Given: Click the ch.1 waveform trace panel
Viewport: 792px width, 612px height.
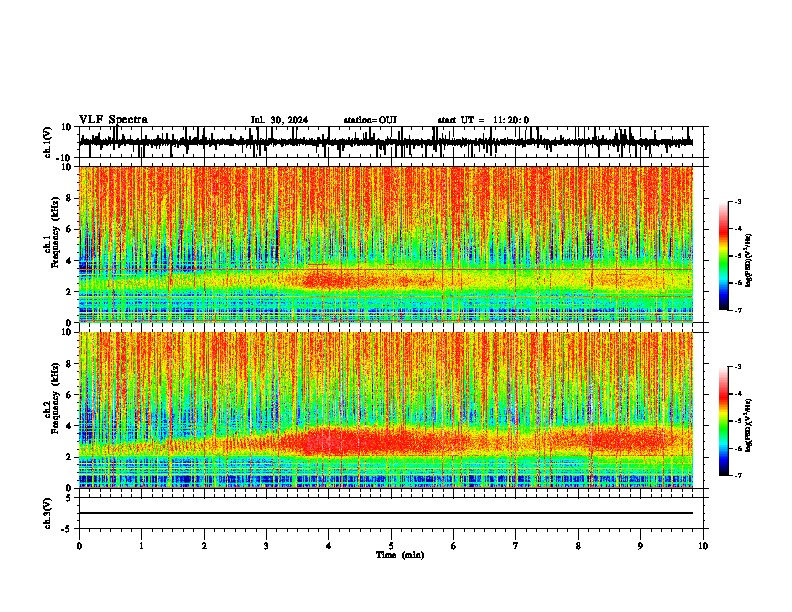Looking at the screenshot, I should pos(393,142).
